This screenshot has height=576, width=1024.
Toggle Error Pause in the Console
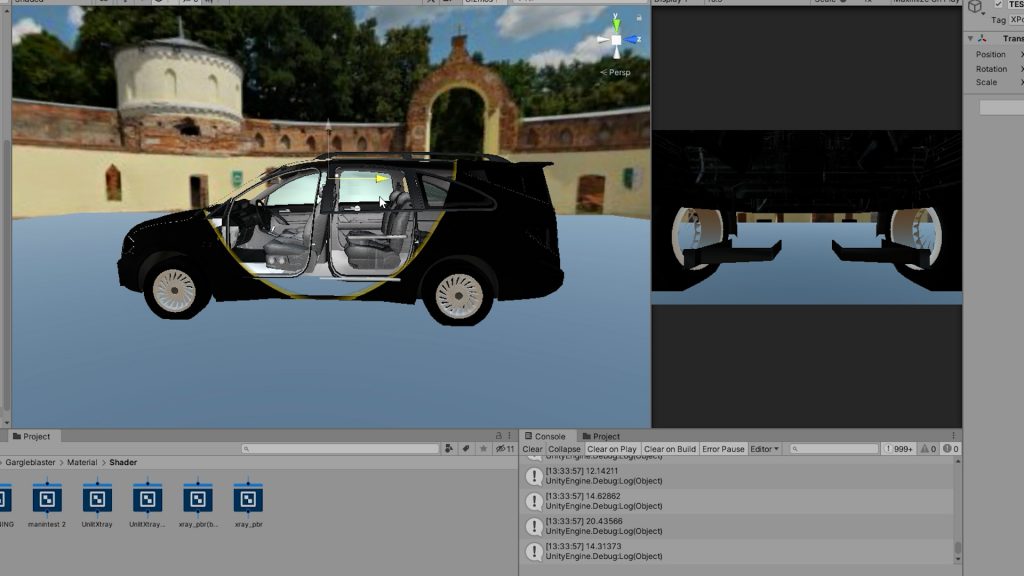click(x=723, y=449)
